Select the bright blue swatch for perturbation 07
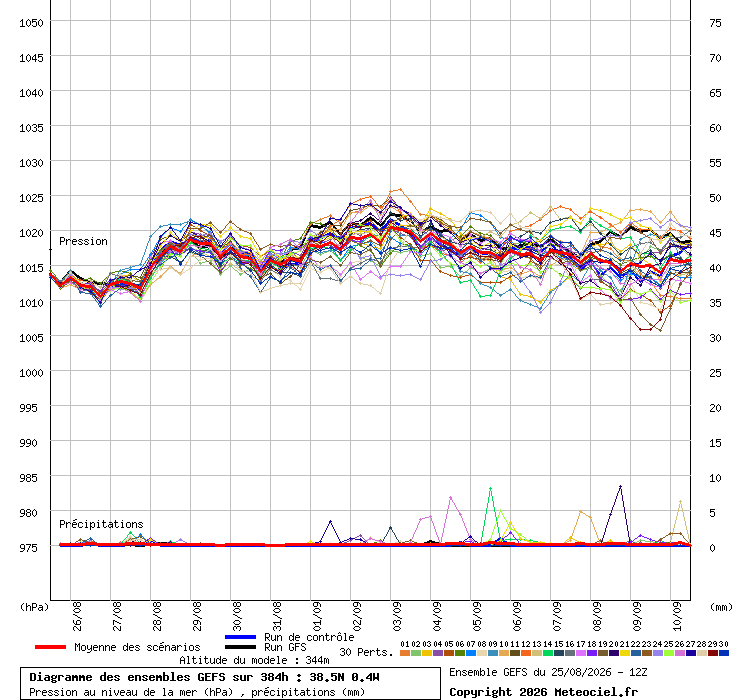This screenshot has height=700, width=740. [471, 653]
